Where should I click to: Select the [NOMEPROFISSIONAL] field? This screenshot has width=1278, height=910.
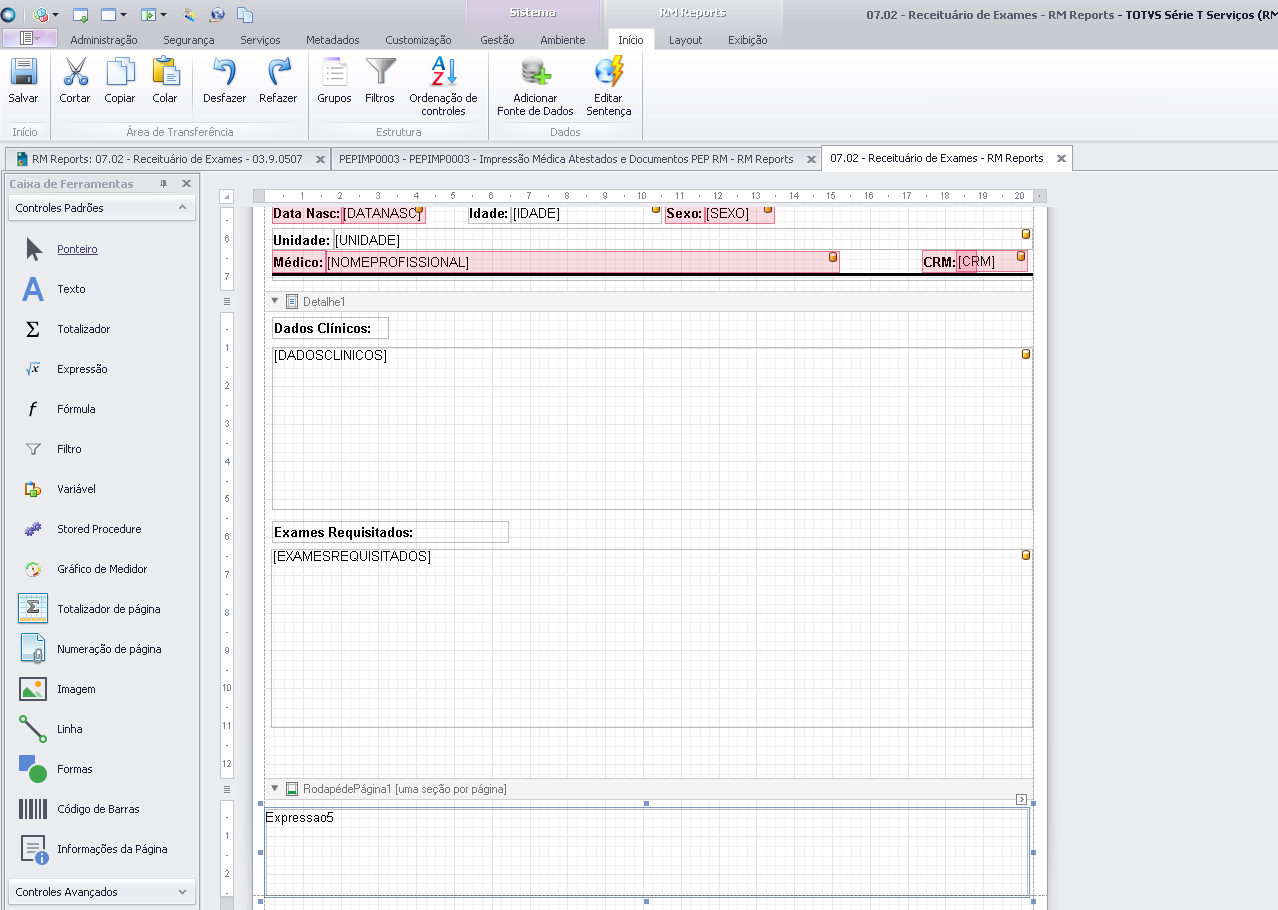pyautogui.click(x=582, y=262)
